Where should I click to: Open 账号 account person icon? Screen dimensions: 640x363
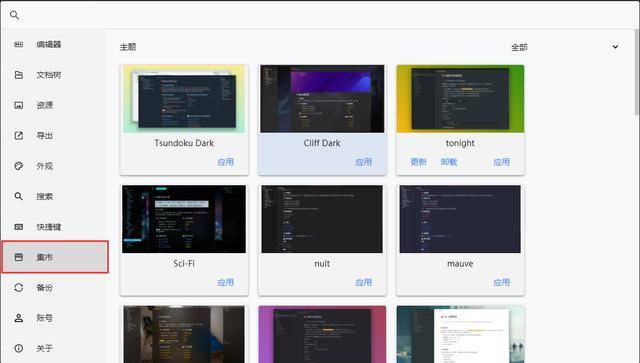point(19,318)
